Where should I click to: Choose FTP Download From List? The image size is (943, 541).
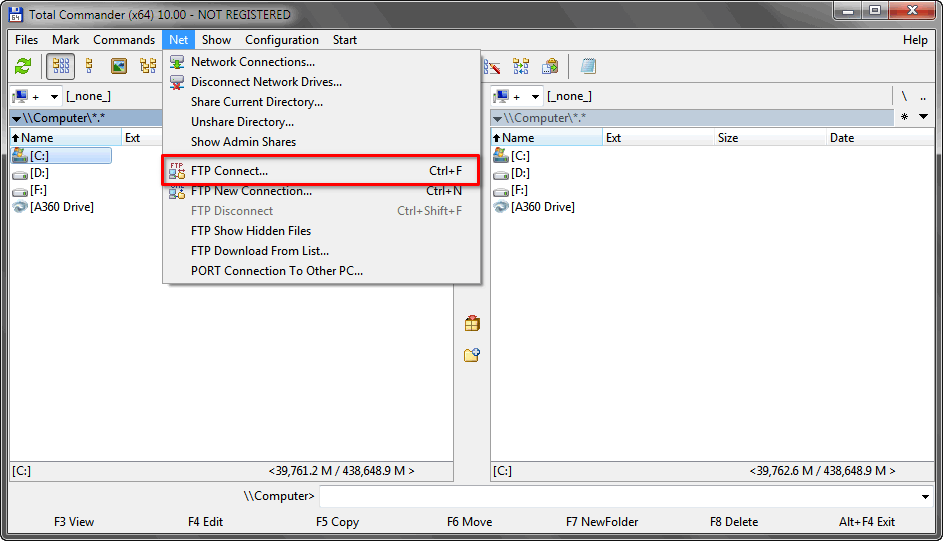point(322,251)
